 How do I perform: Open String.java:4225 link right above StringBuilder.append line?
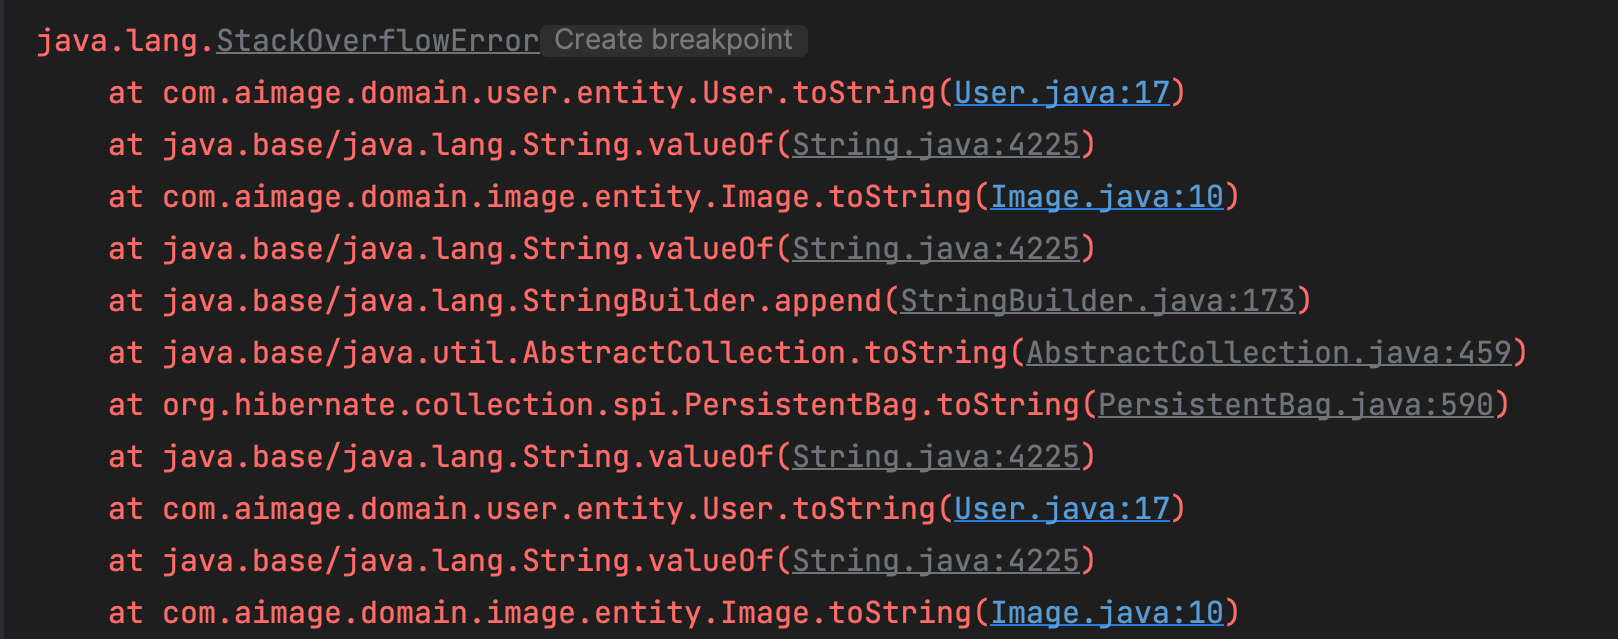pos(936,248)
